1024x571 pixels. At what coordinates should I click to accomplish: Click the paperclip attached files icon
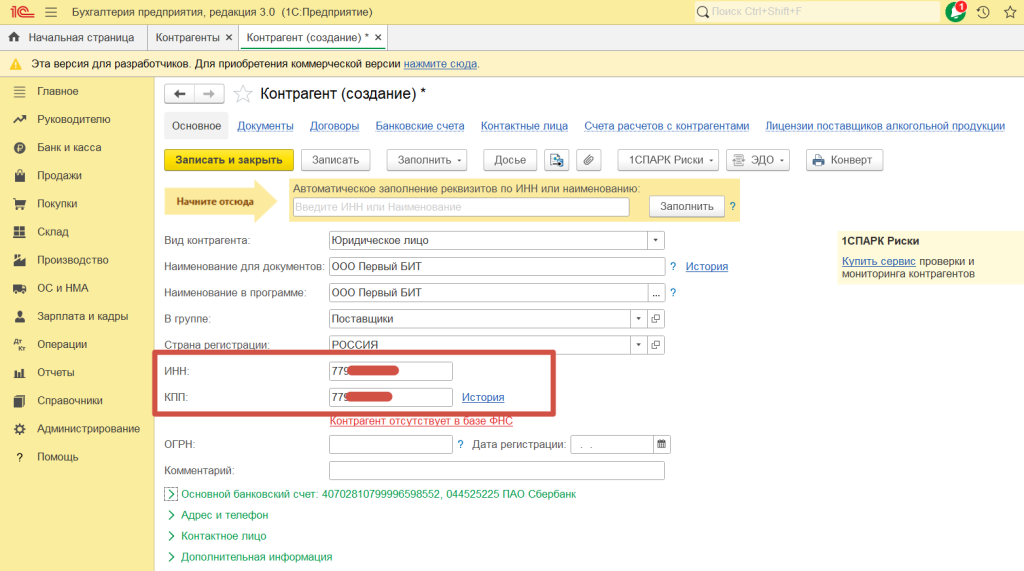tap(588, 160)
